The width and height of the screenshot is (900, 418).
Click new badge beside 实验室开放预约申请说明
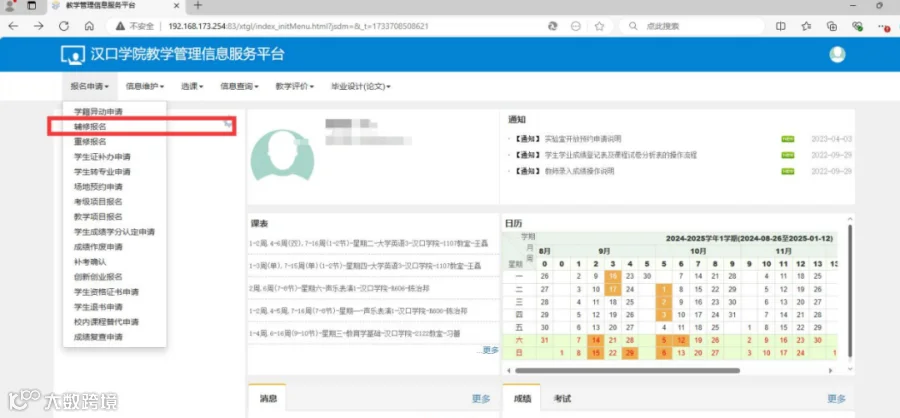click(x=788, y=140)
